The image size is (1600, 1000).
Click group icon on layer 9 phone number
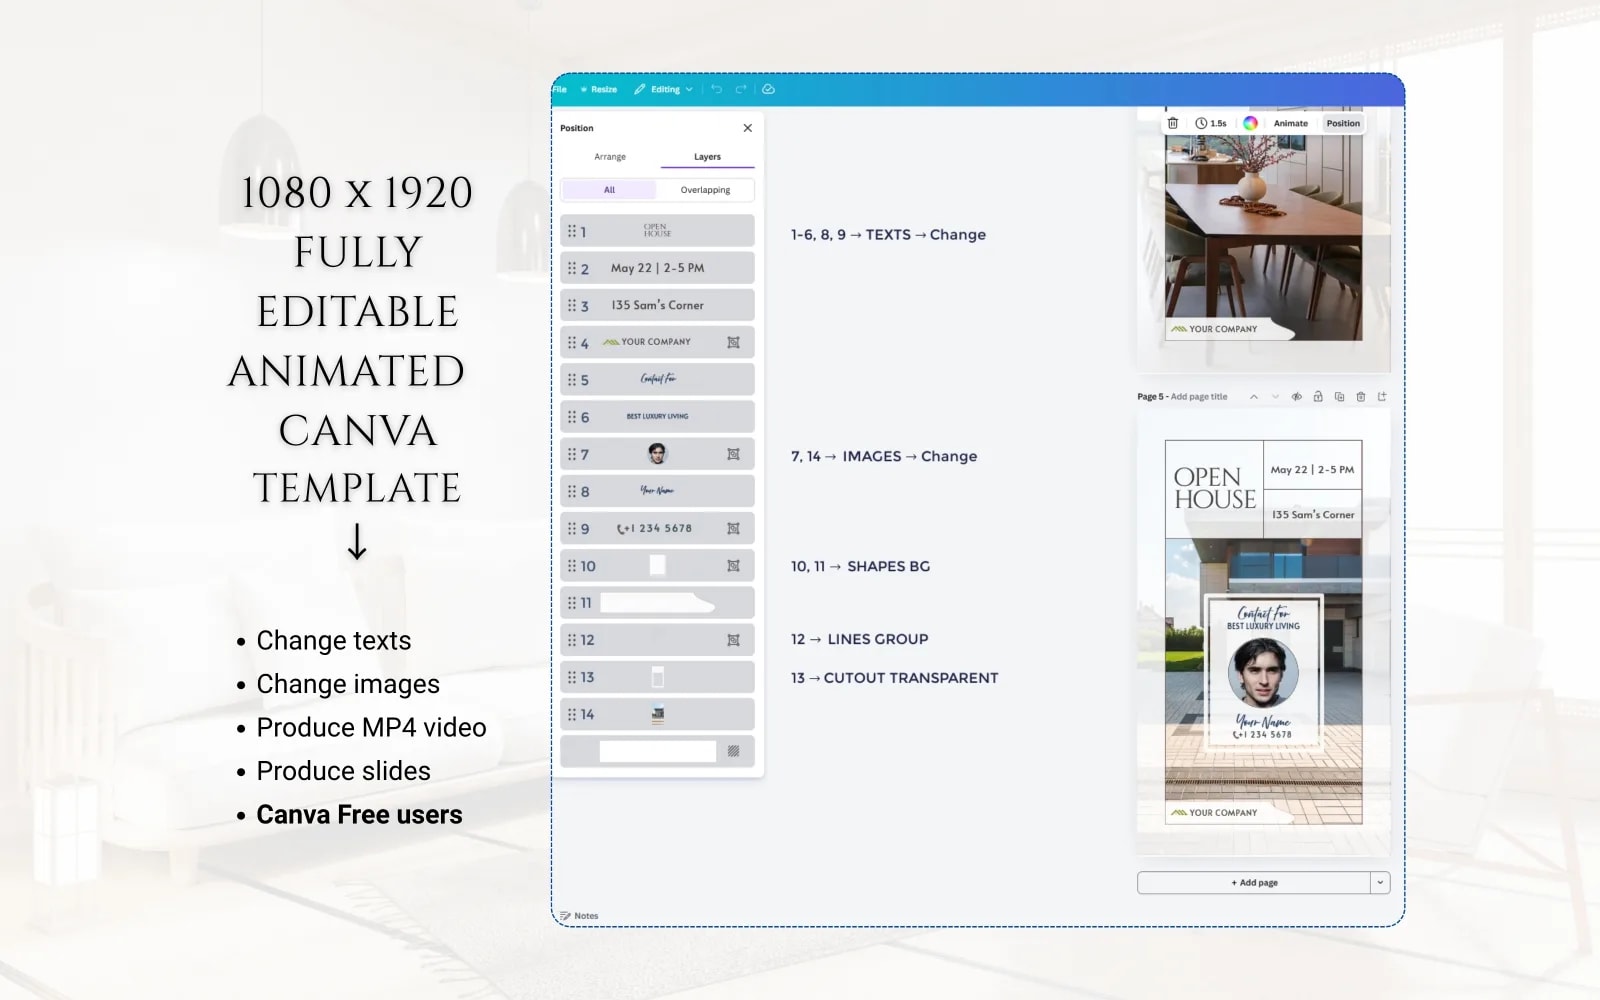pos(733,528)
